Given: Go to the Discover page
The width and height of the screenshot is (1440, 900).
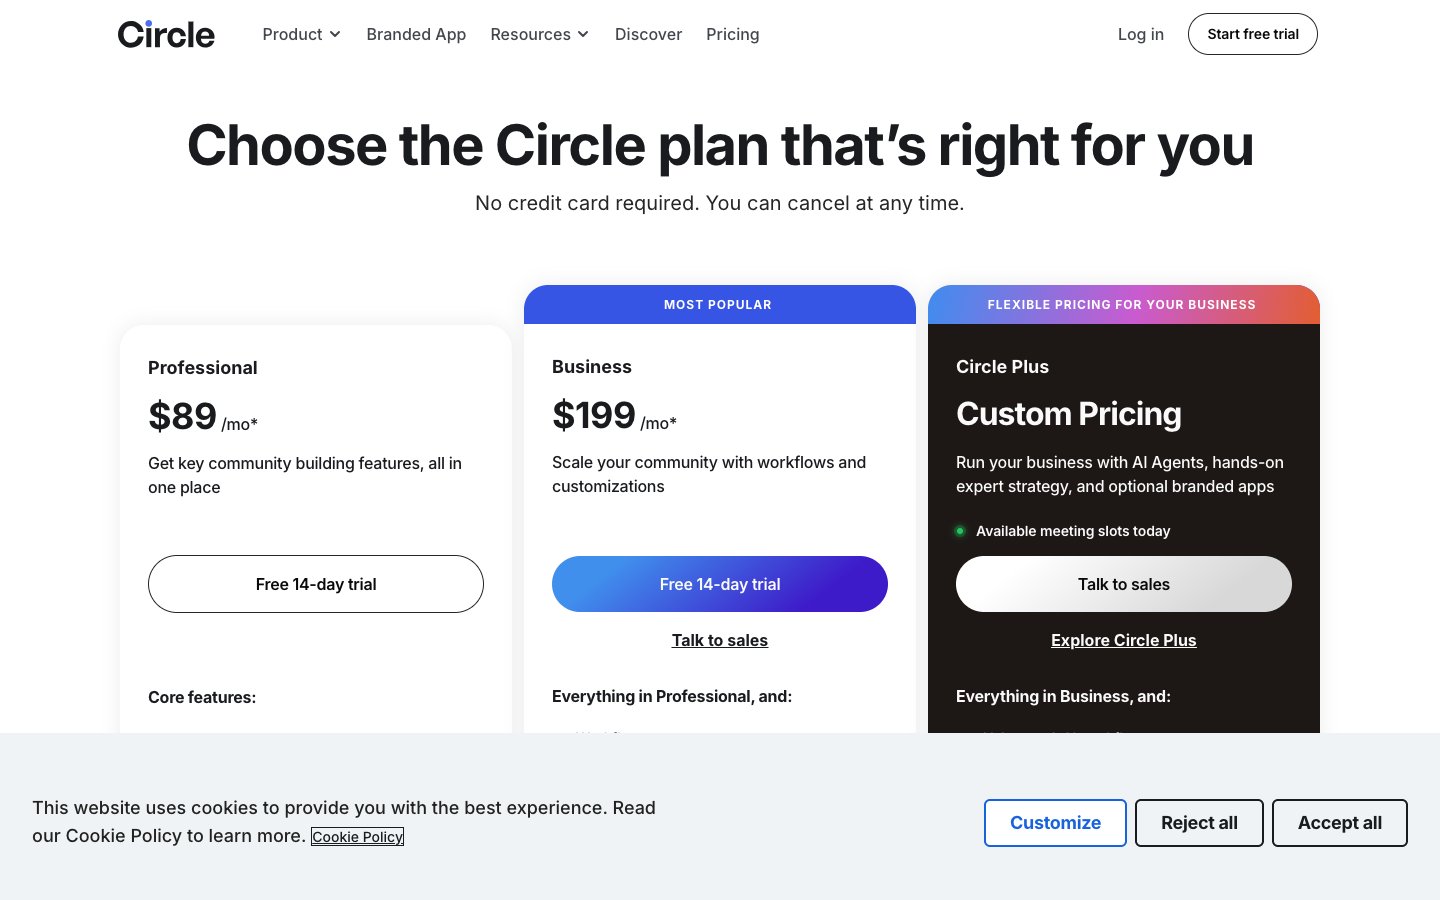Looking at the screenshot, I should (648, 34).
